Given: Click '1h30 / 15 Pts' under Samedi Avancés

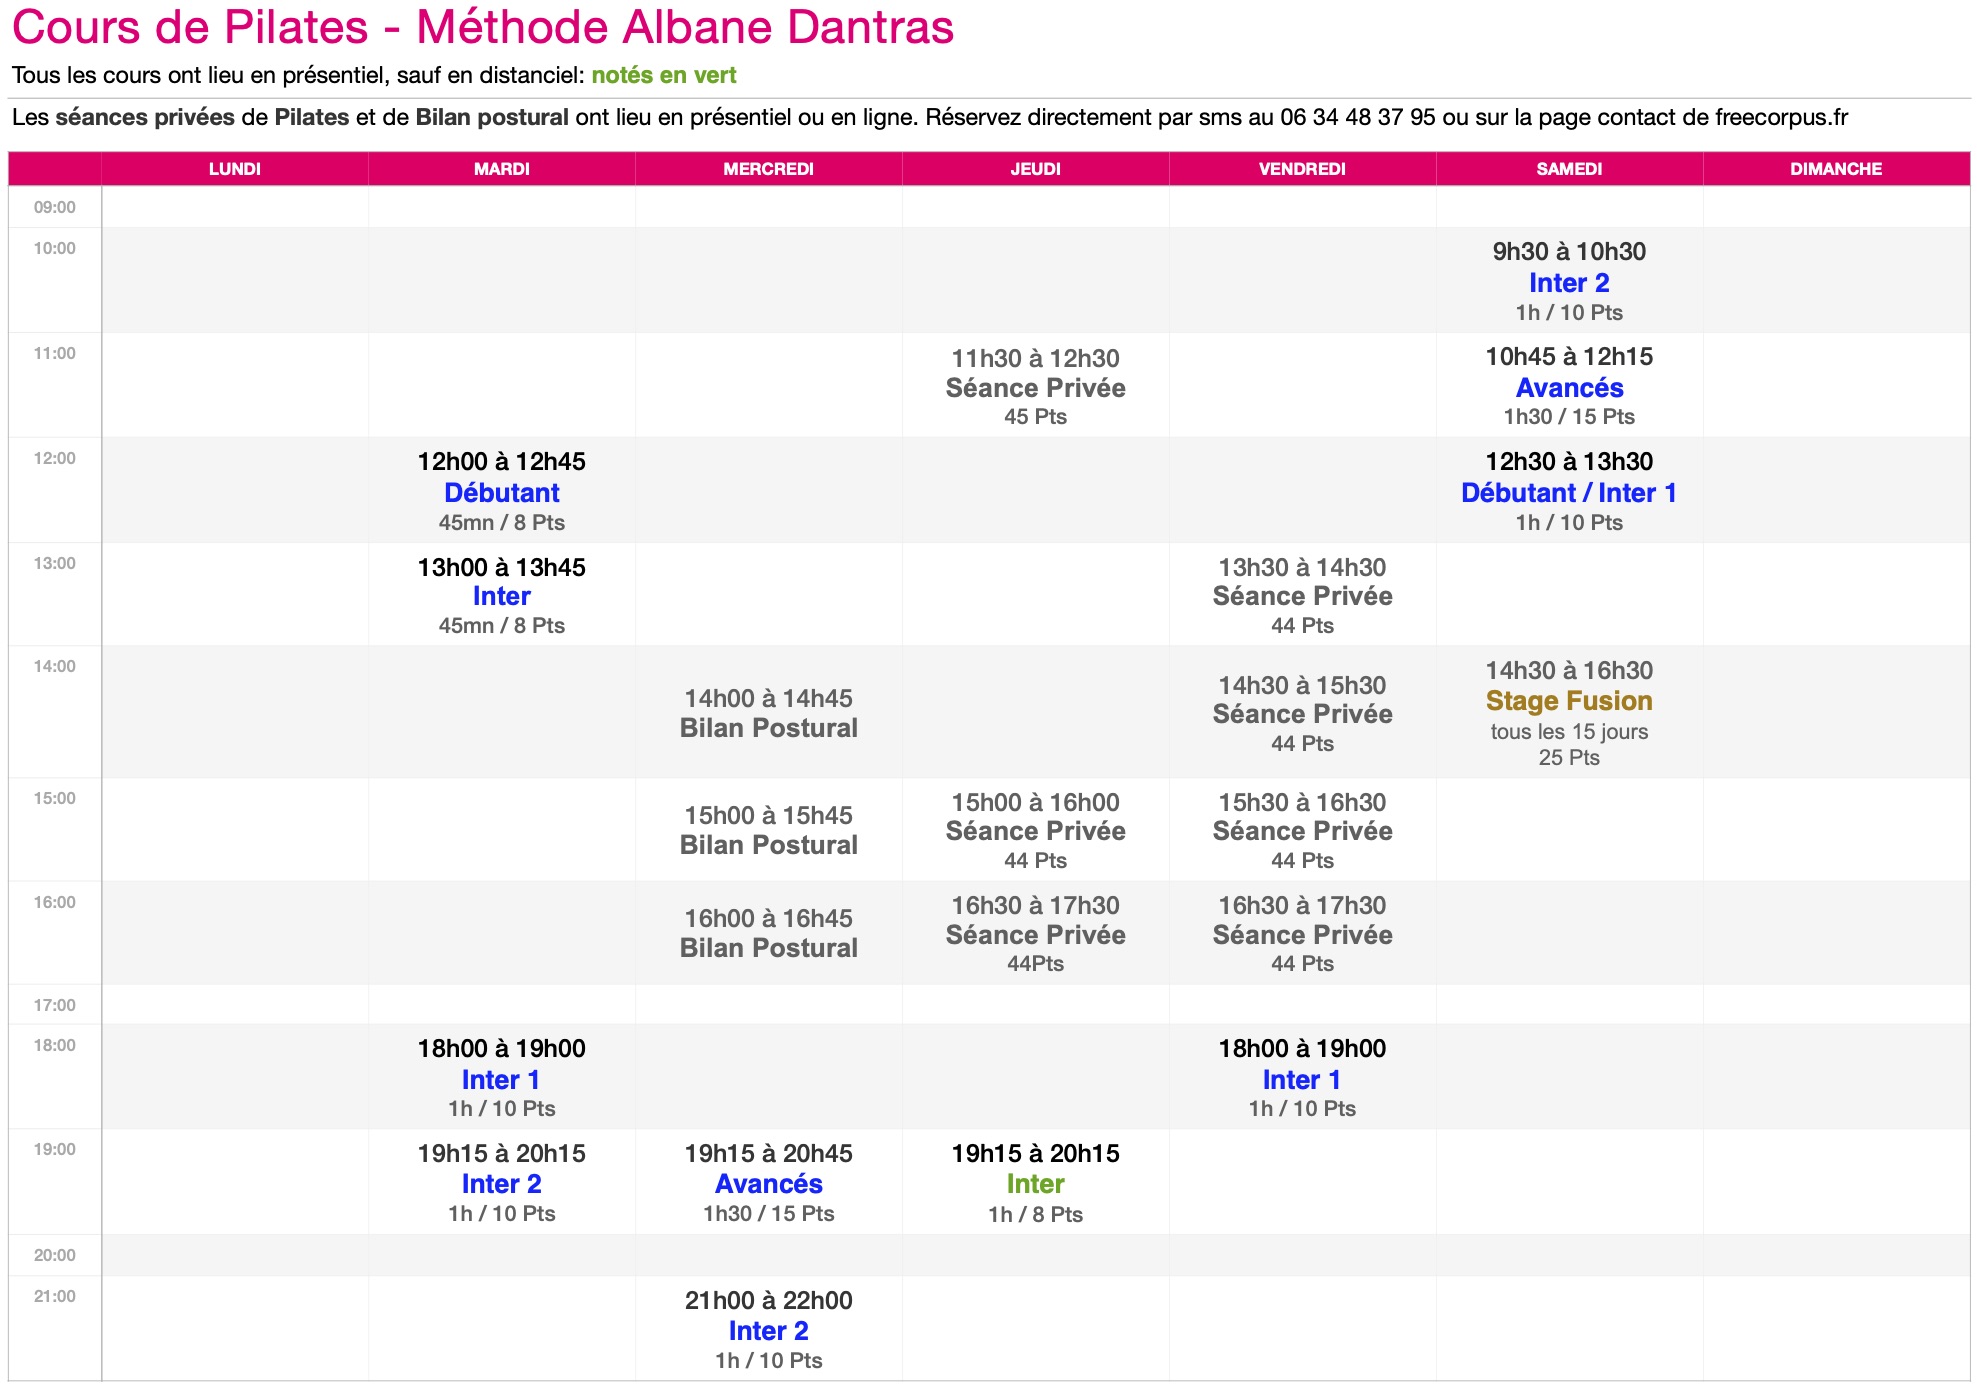Looking at the screenshot, I should coord(1569,416).
